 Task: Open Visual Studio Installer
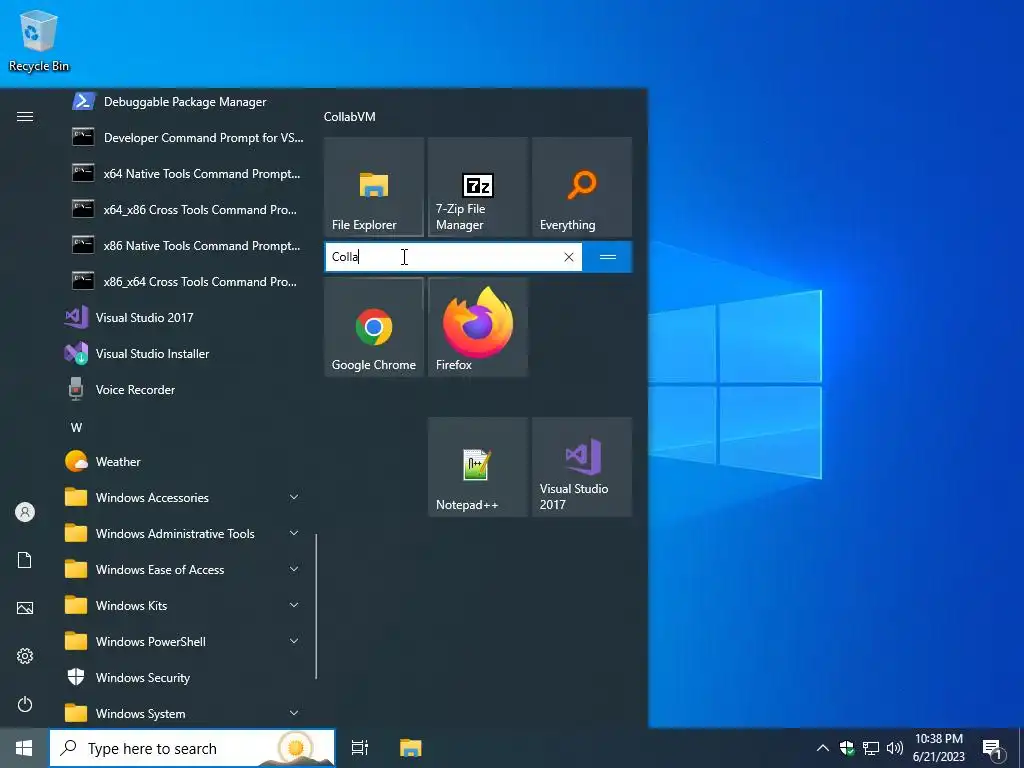pyautogui.click(x=186, y=353)
